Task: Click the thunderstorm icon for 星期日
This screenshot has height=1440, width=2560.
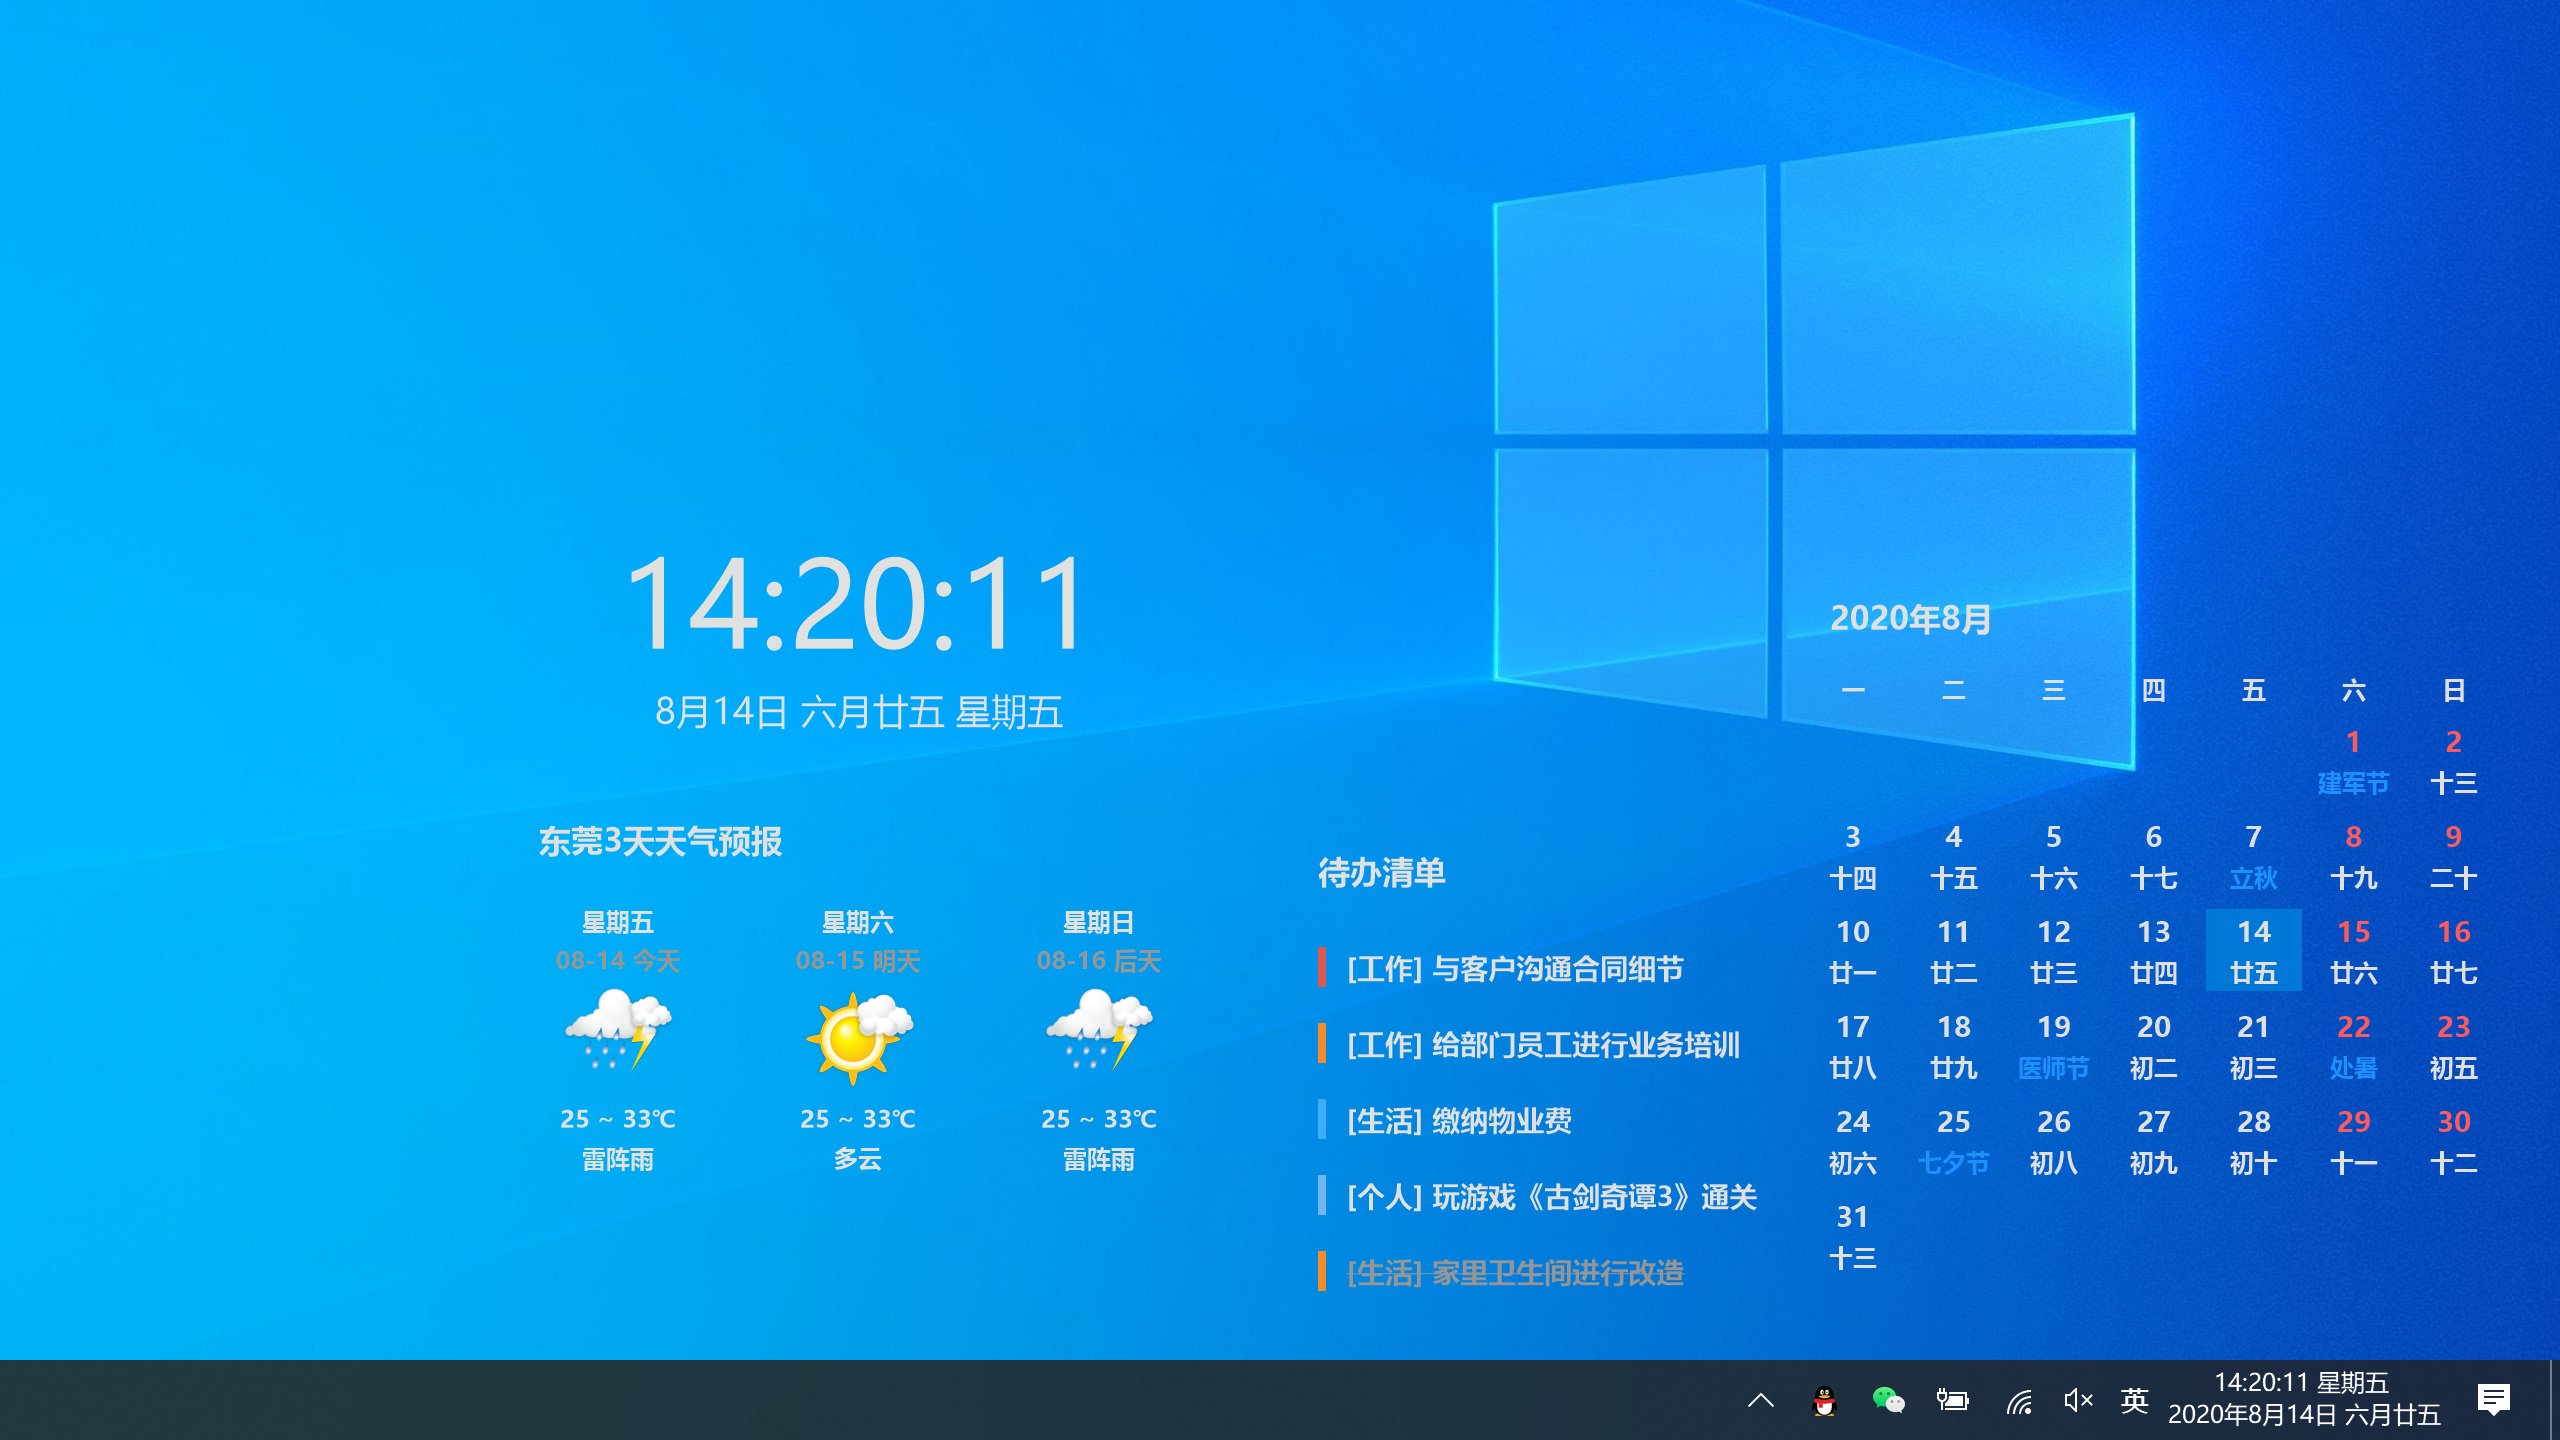Action: (x=1098, y=1030)
